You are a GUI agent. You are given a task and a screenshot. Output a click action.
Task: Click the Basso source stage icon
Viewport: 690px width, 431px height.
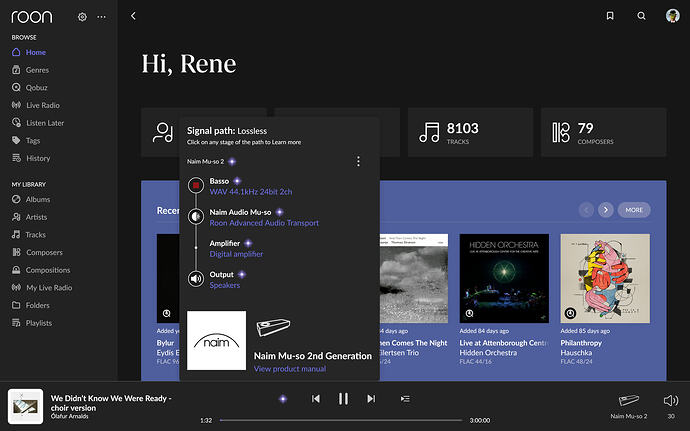click(x=196, y=185)
